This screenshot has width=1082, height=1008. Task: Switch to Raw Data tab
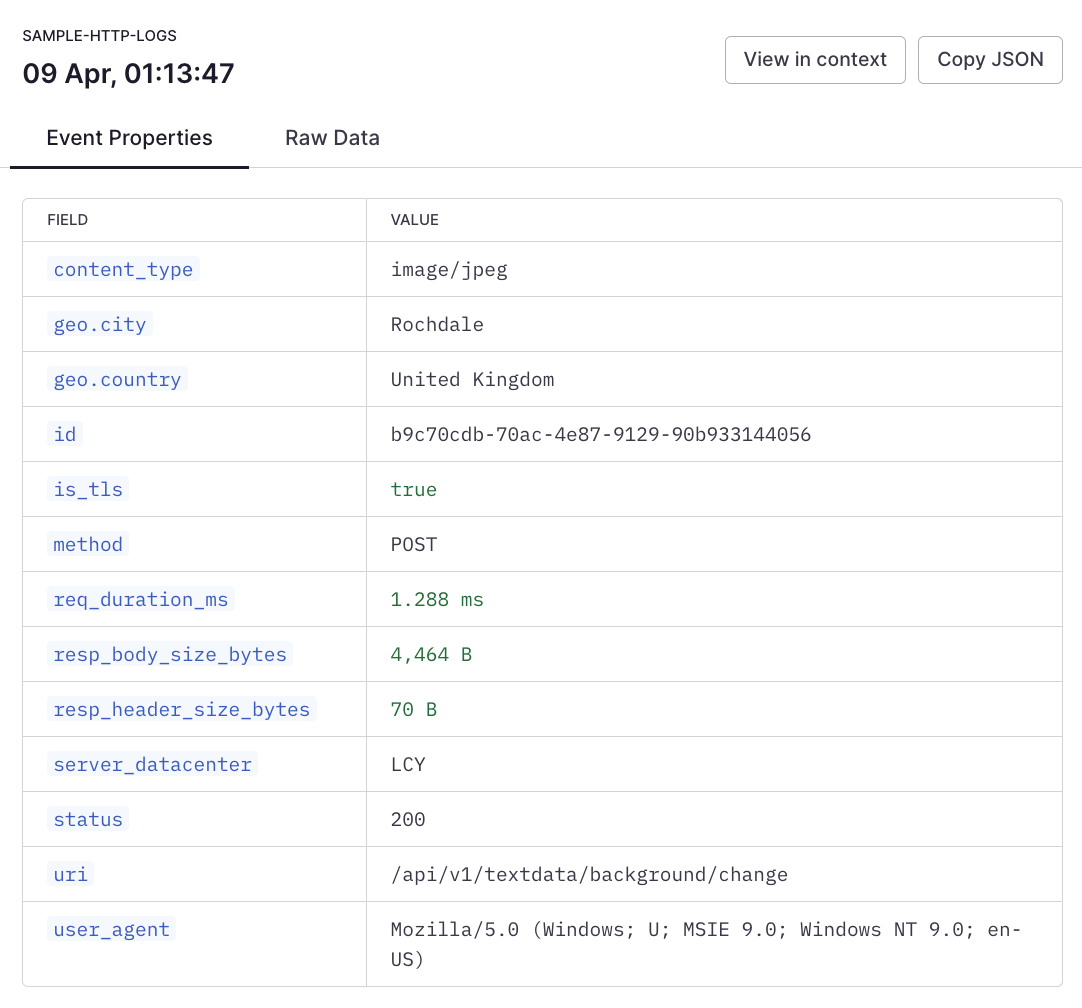click(x=332, y=138)
